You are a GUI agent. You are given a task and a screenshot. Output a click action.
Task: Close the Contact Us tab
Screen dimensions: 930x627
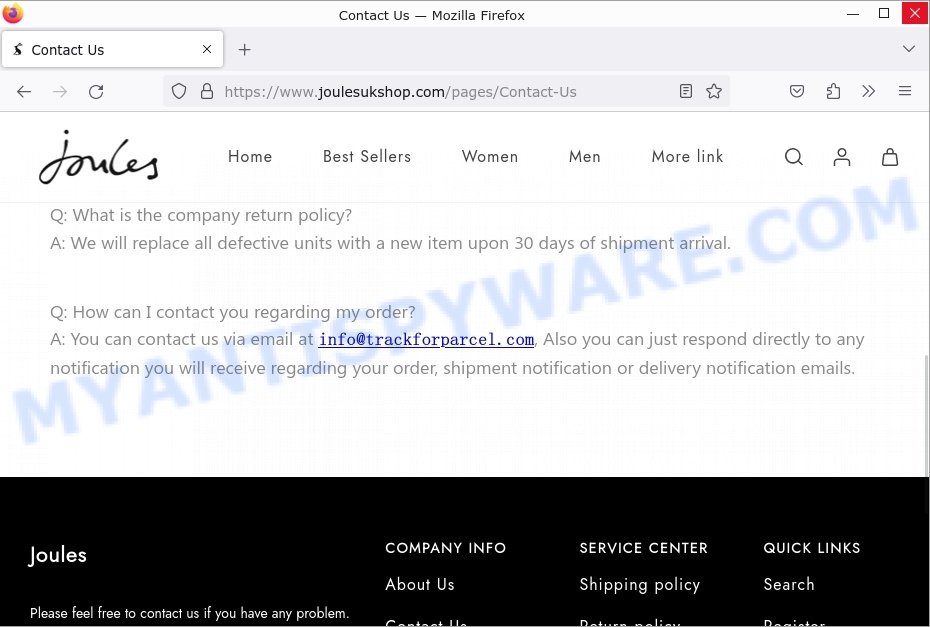[206, 49]
